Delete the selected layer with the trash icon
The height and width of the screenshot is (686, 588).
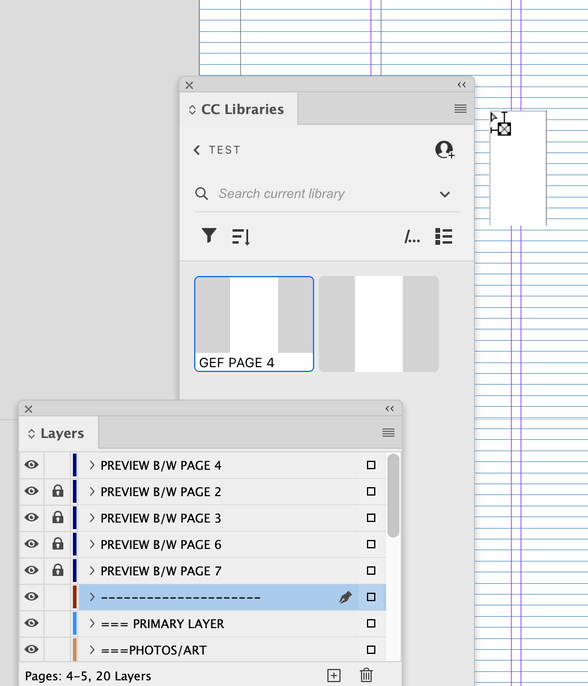366,675
